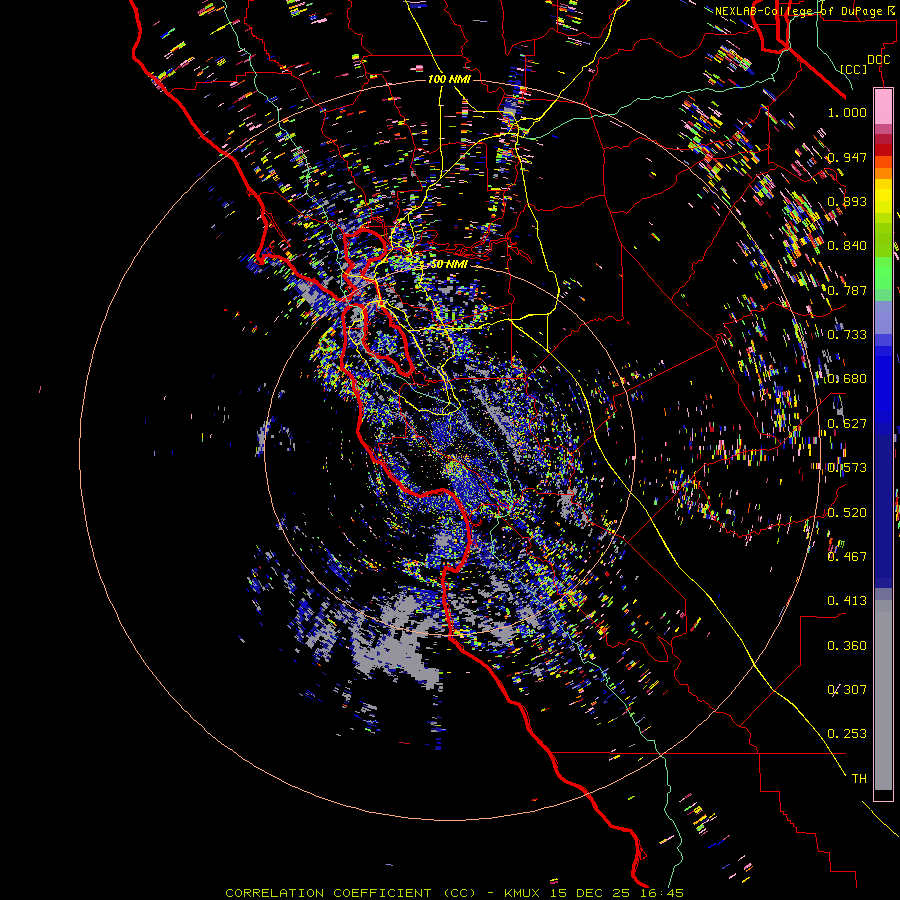Click the CORRELATION COEFFICIENT (CC) title text

pyautogui.click(x=350, y=893)
